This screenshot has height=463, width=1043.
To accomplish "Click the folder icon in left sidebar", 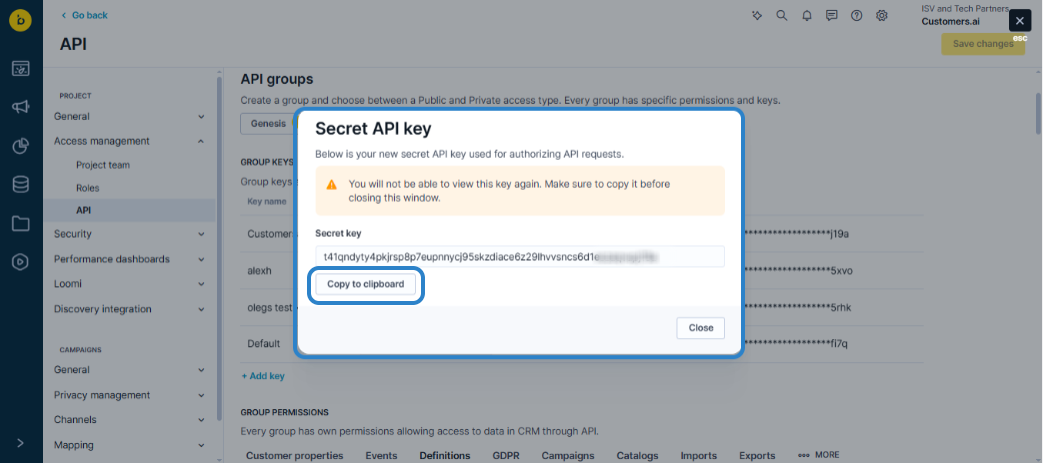I will click(x=20, y=223).
